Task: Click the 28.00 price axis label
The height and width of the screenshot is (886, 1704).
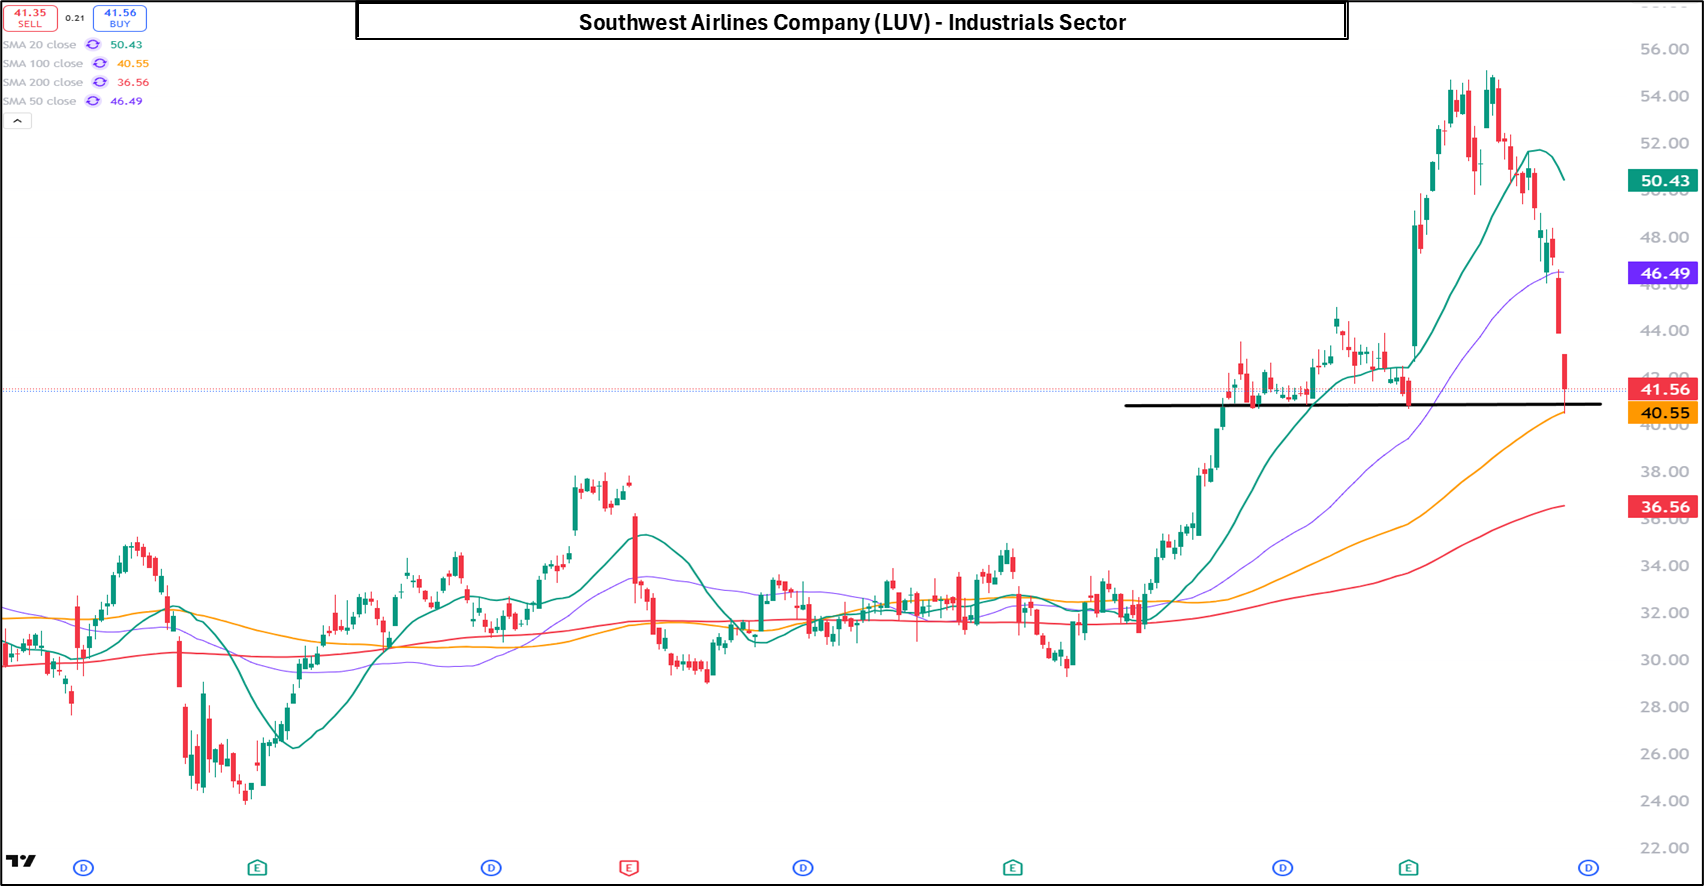Action: tap(1664, 707)
